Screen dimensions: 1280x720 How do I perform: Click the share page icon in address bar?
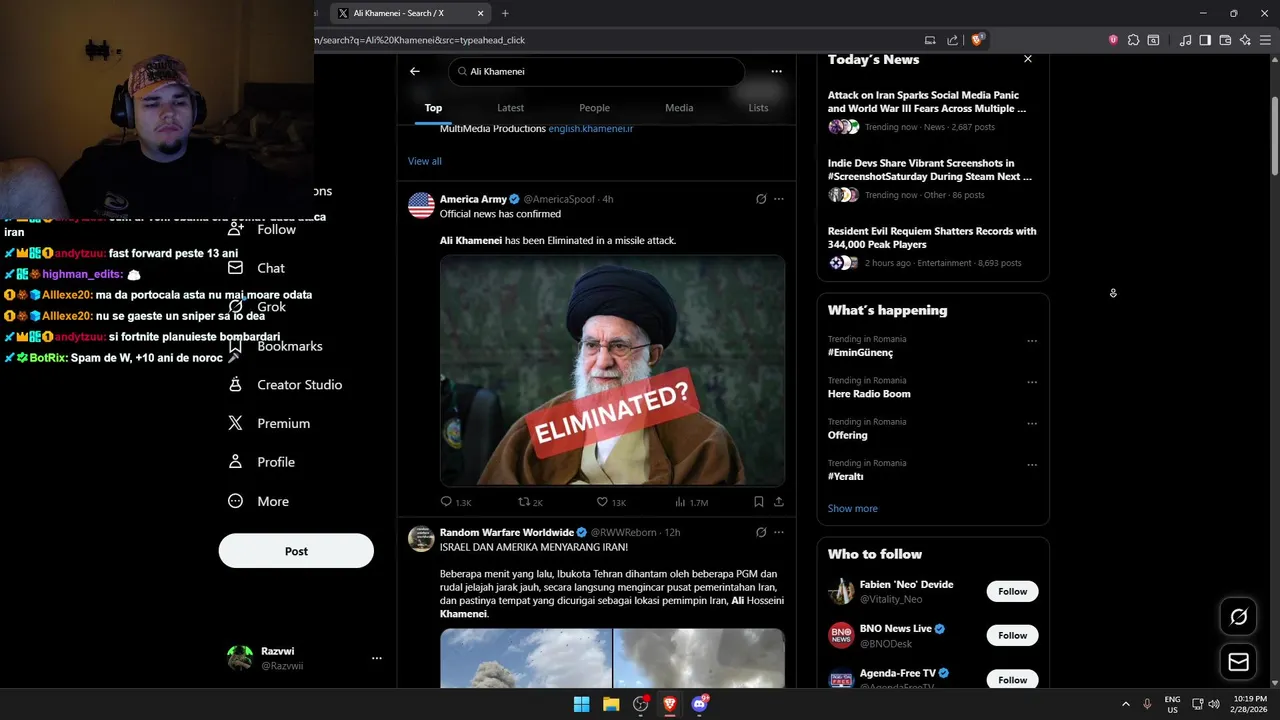(x=952, y=40)
